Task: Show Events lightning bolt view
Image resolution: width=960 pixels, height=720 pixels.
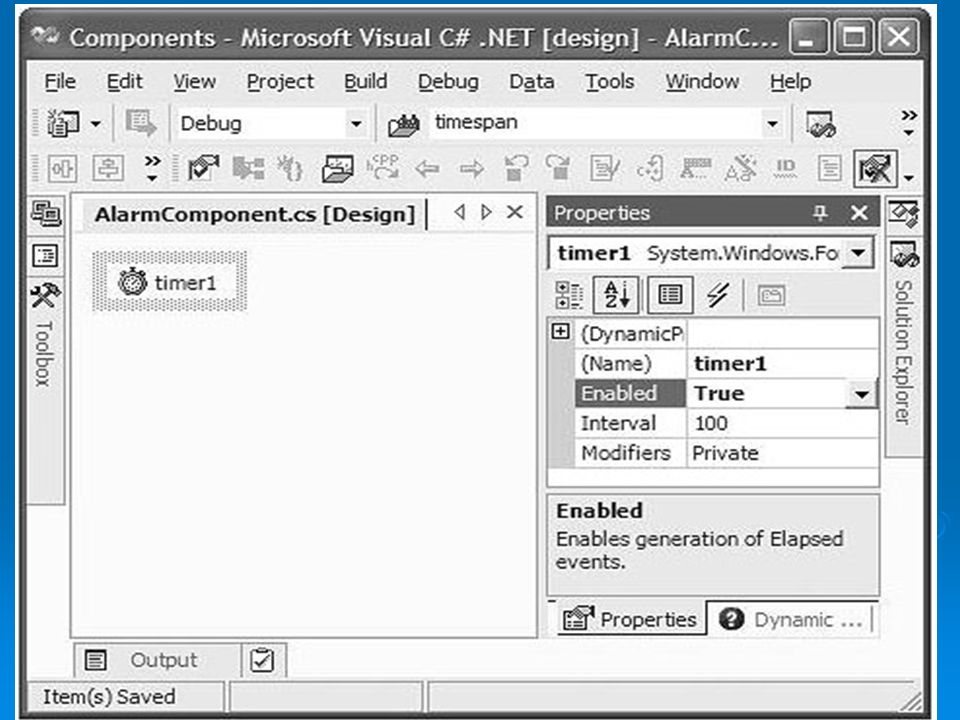Action: tap(718, 295)
